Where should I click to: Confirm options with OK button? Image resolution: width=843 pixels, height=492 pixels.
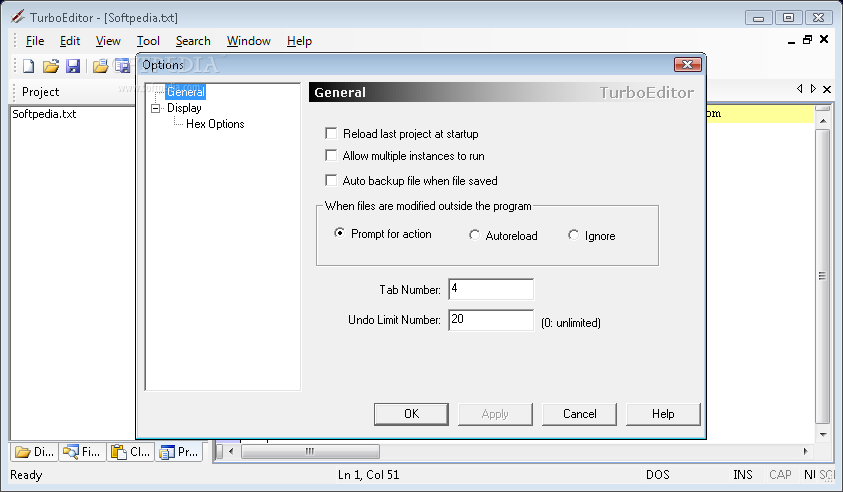pos(411,414)
